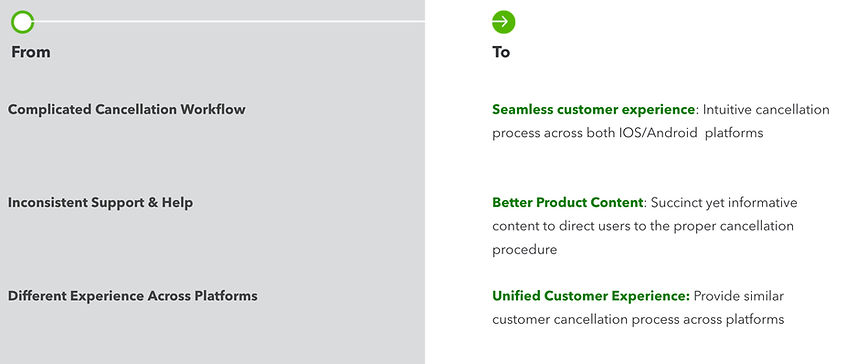Click Different Experience Across Platforms text

pos(133,296)
